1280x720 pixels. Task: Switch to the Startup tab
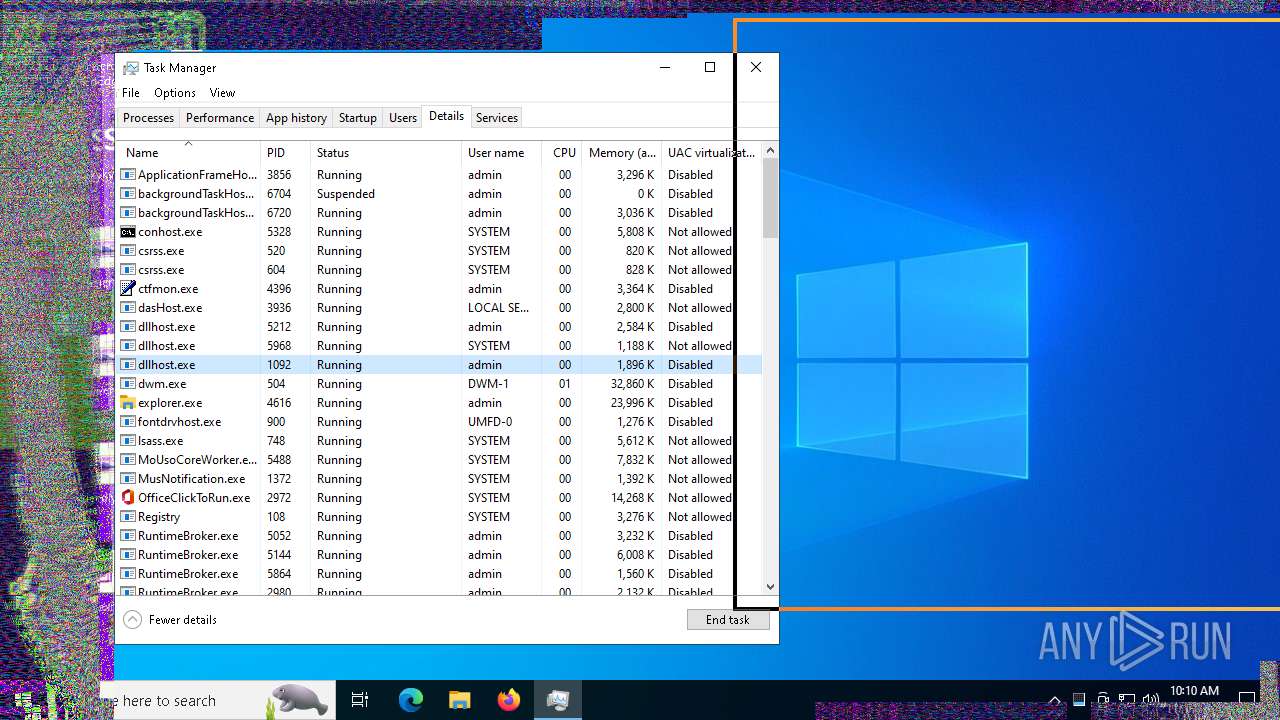coord(357,118)
